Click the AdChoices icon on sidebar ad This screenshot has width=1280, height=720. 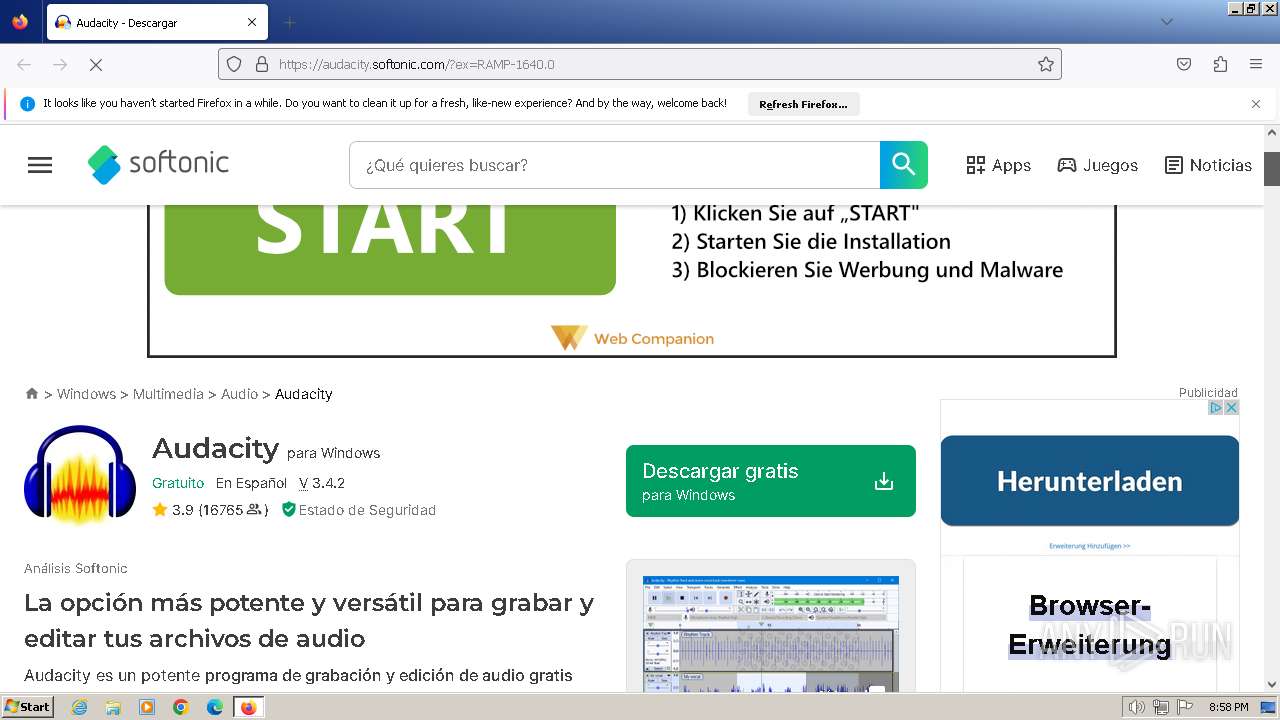[x=1216, y=407]
